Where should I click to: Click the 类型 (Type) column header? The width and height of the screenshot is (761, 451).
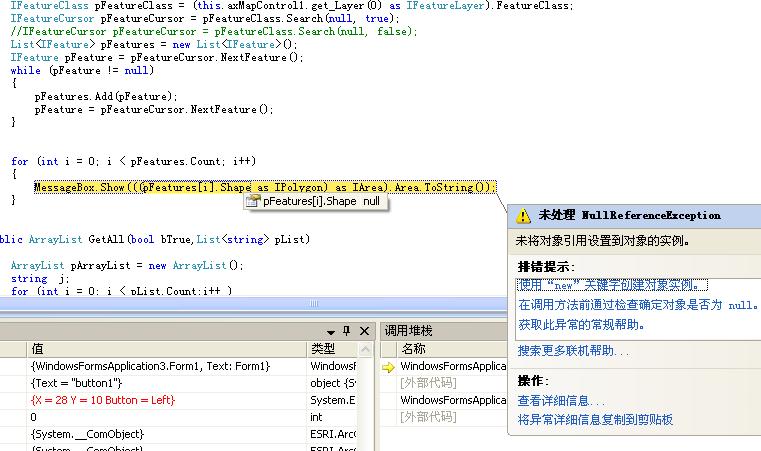point(323,349)
